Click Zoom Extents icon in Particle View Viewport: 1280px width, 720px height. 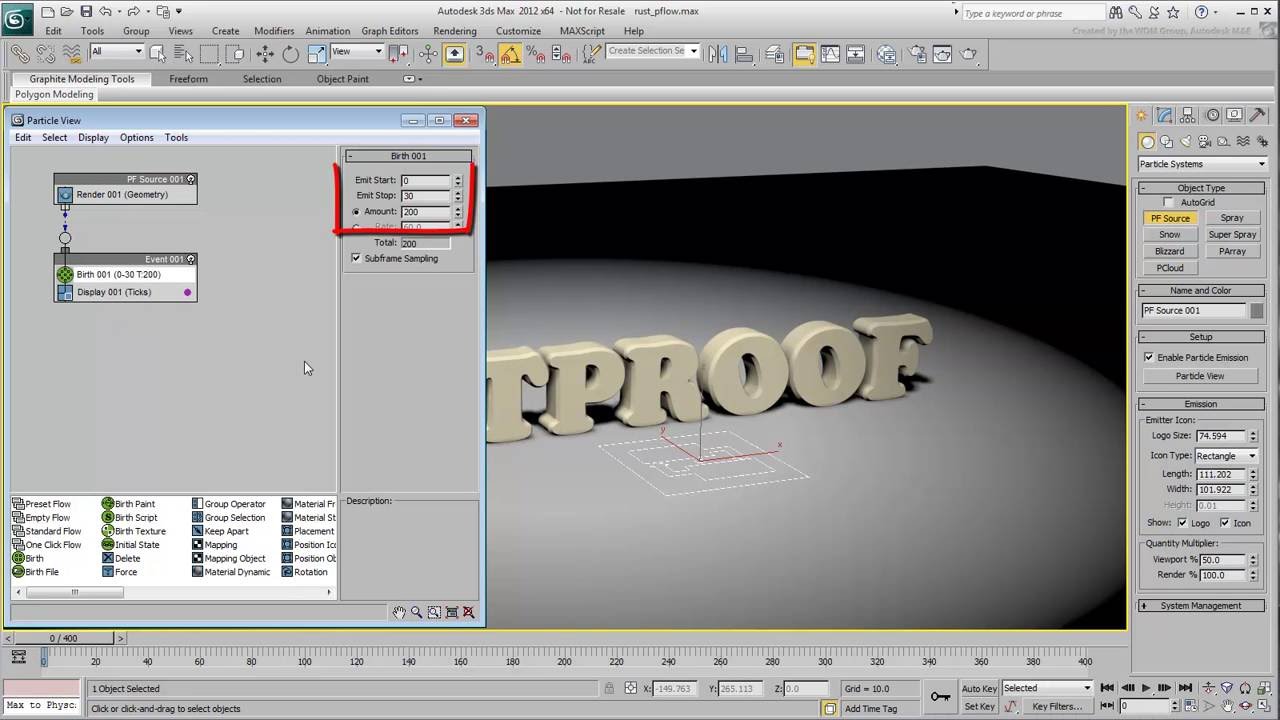coord(451,612)
